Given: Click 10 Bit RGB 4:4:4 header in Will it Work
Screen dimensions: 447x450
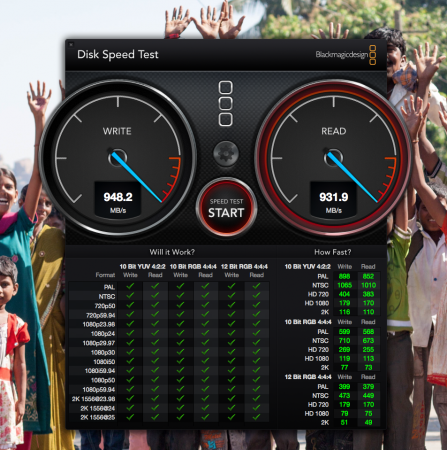Looking at the screenshot, I should point(193,267).
